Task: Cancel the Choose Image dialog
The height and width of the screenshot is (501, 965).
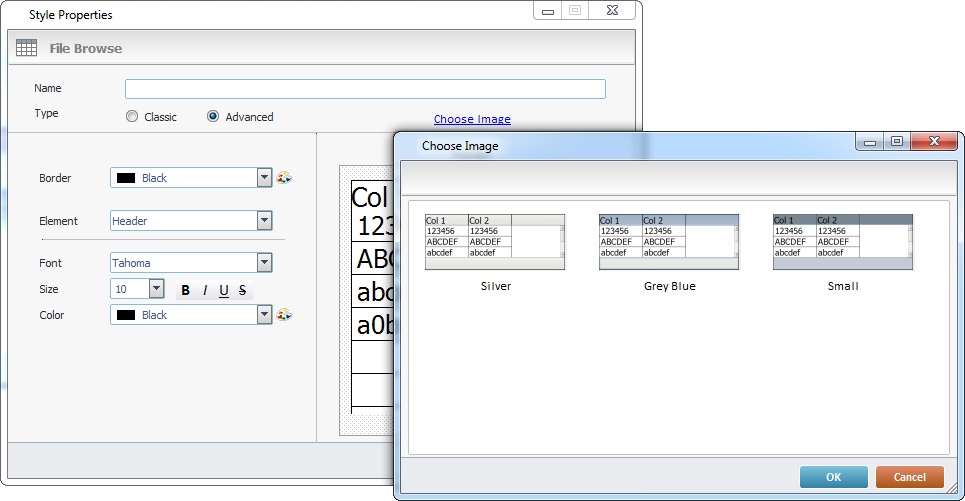Action: pyautogui.click(x=909, y=477)
